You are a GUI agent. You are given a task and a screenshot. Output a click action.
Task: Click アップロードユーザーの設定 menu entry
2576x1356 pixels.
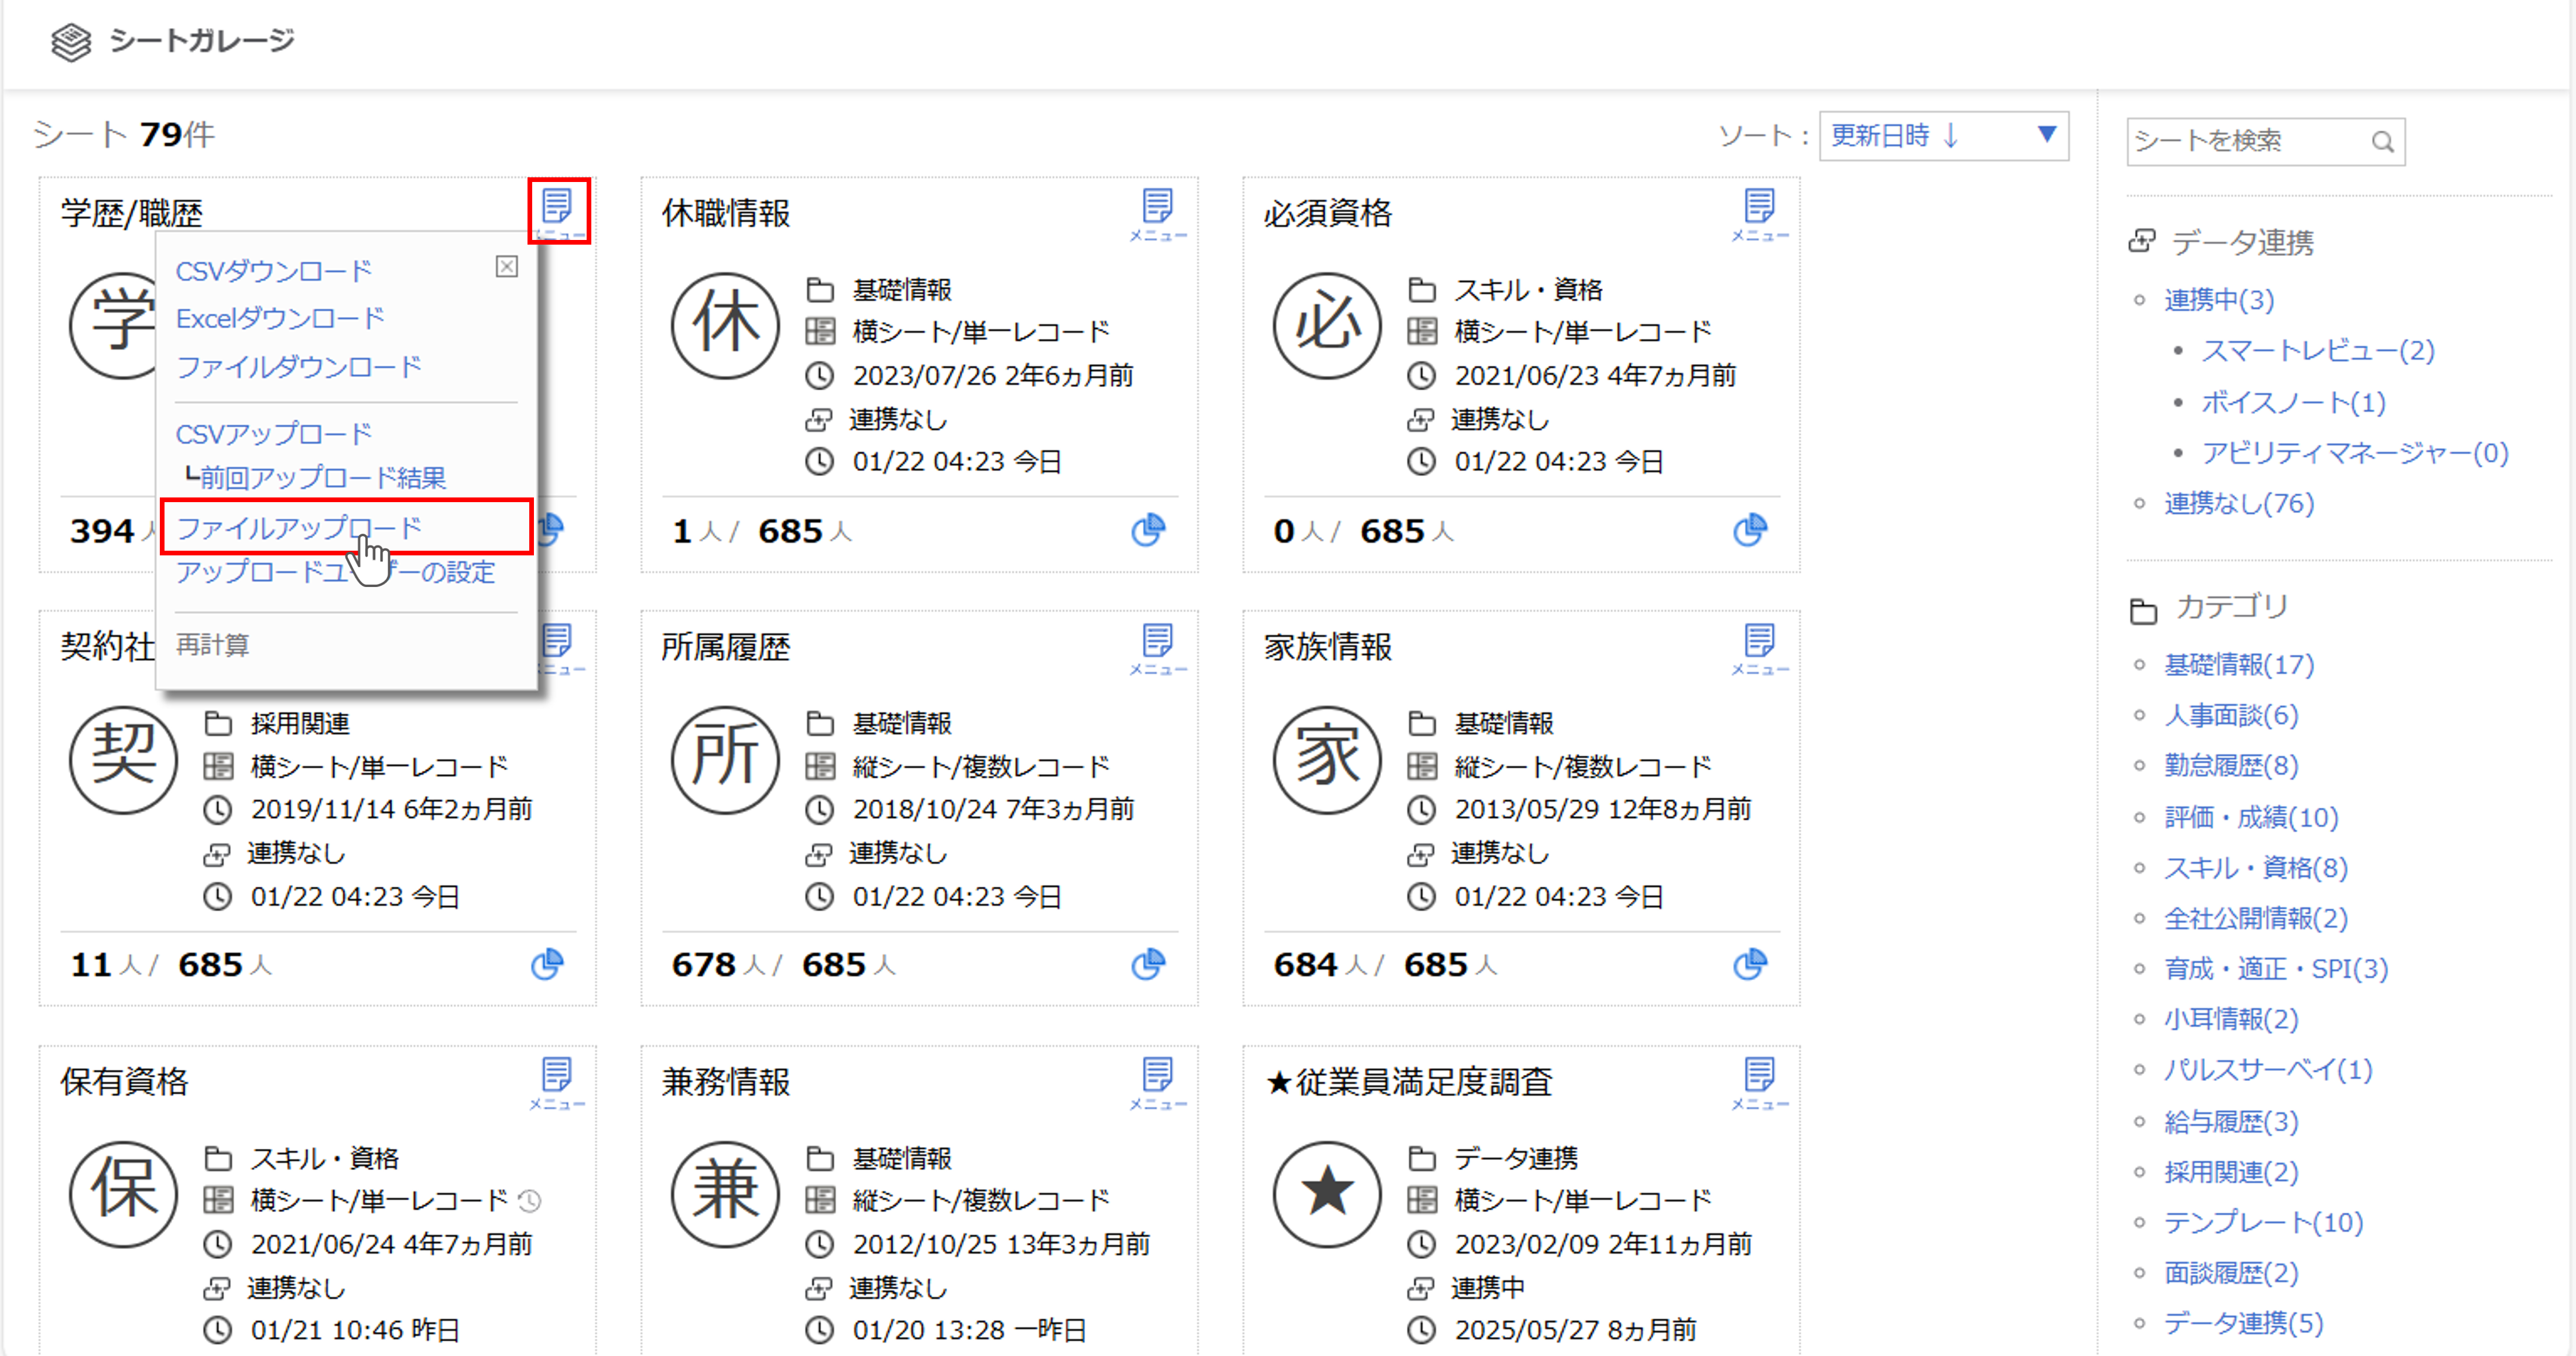(336, 572)
